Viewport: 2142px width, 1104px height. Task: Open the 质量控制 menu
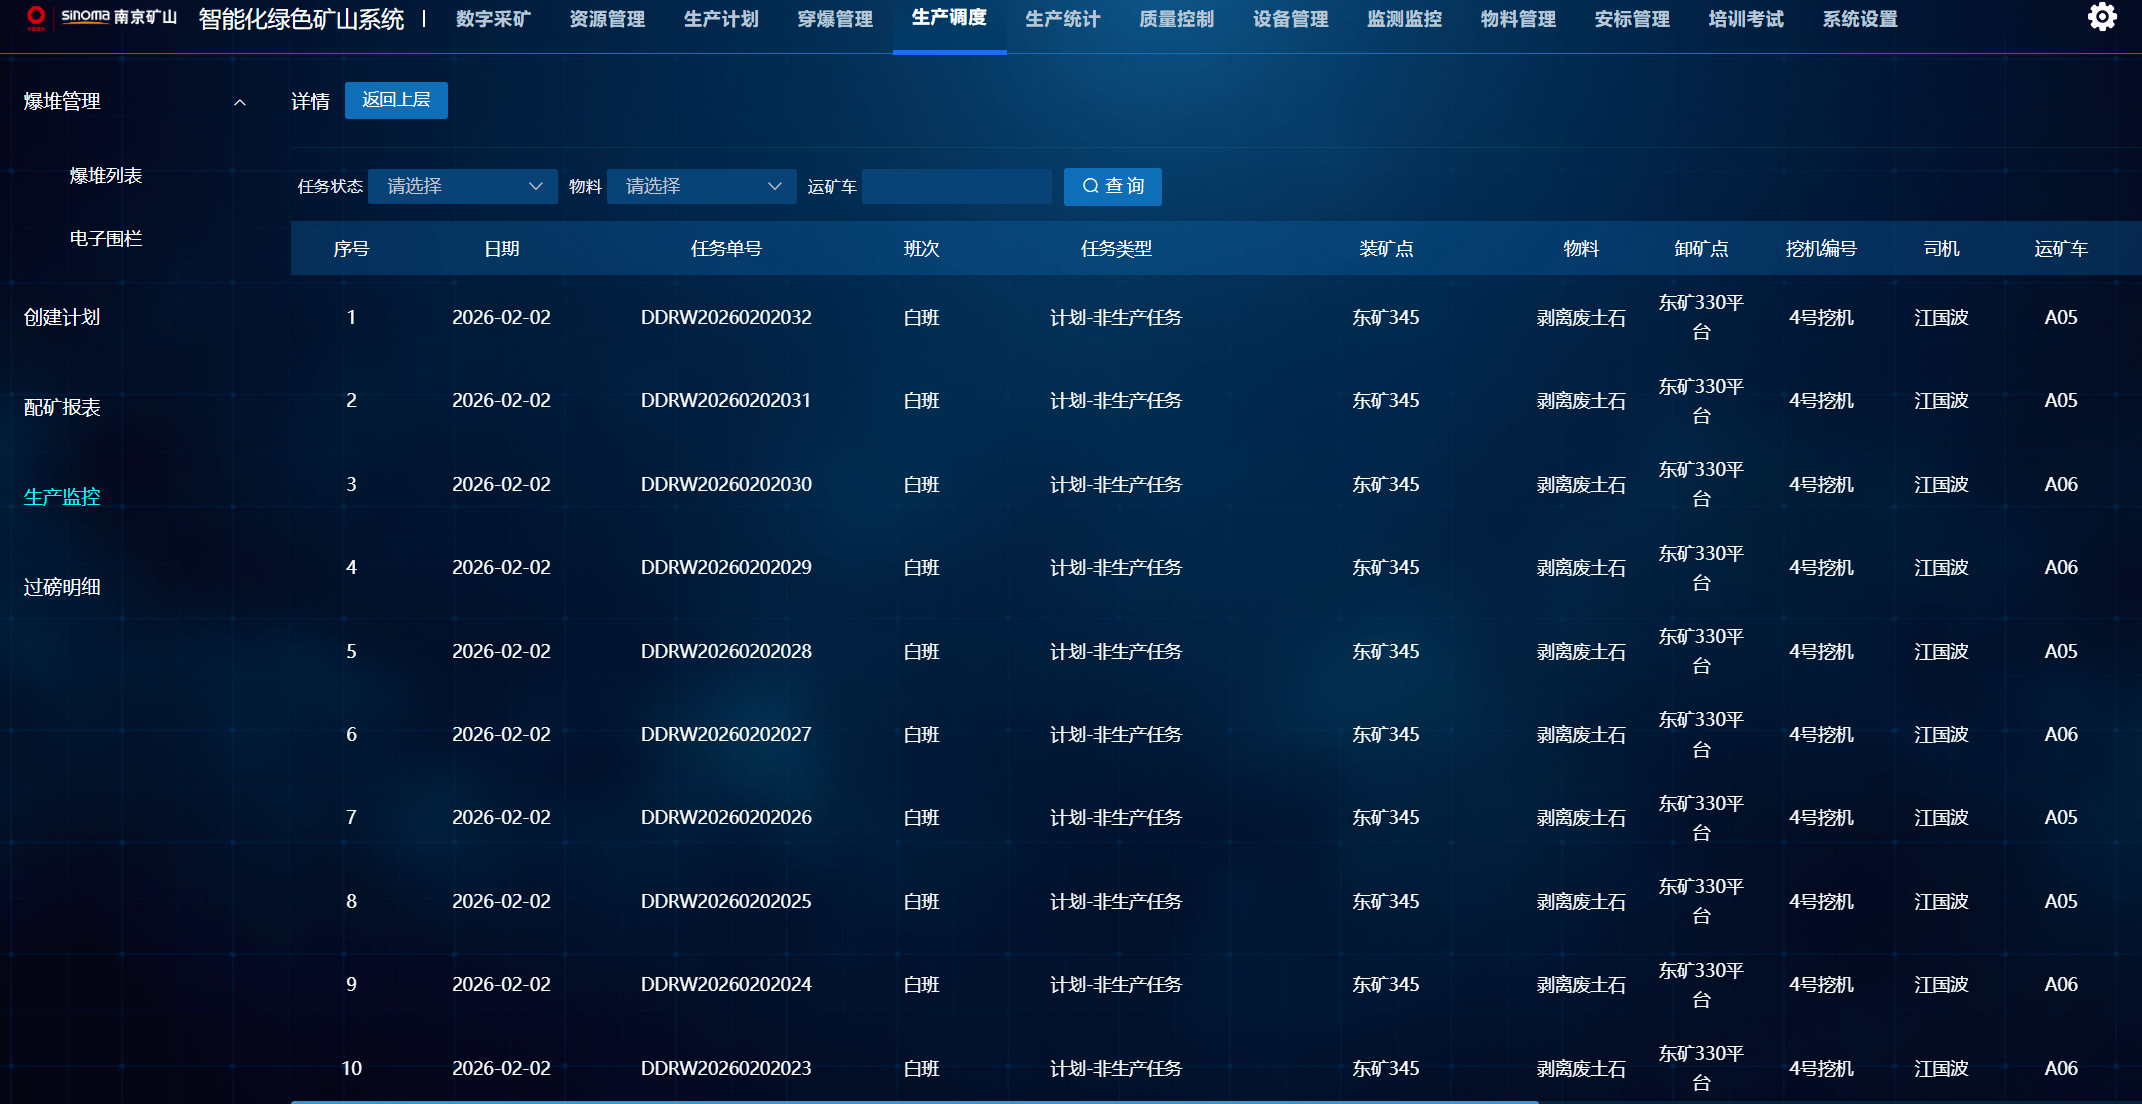coord(1177,19)
